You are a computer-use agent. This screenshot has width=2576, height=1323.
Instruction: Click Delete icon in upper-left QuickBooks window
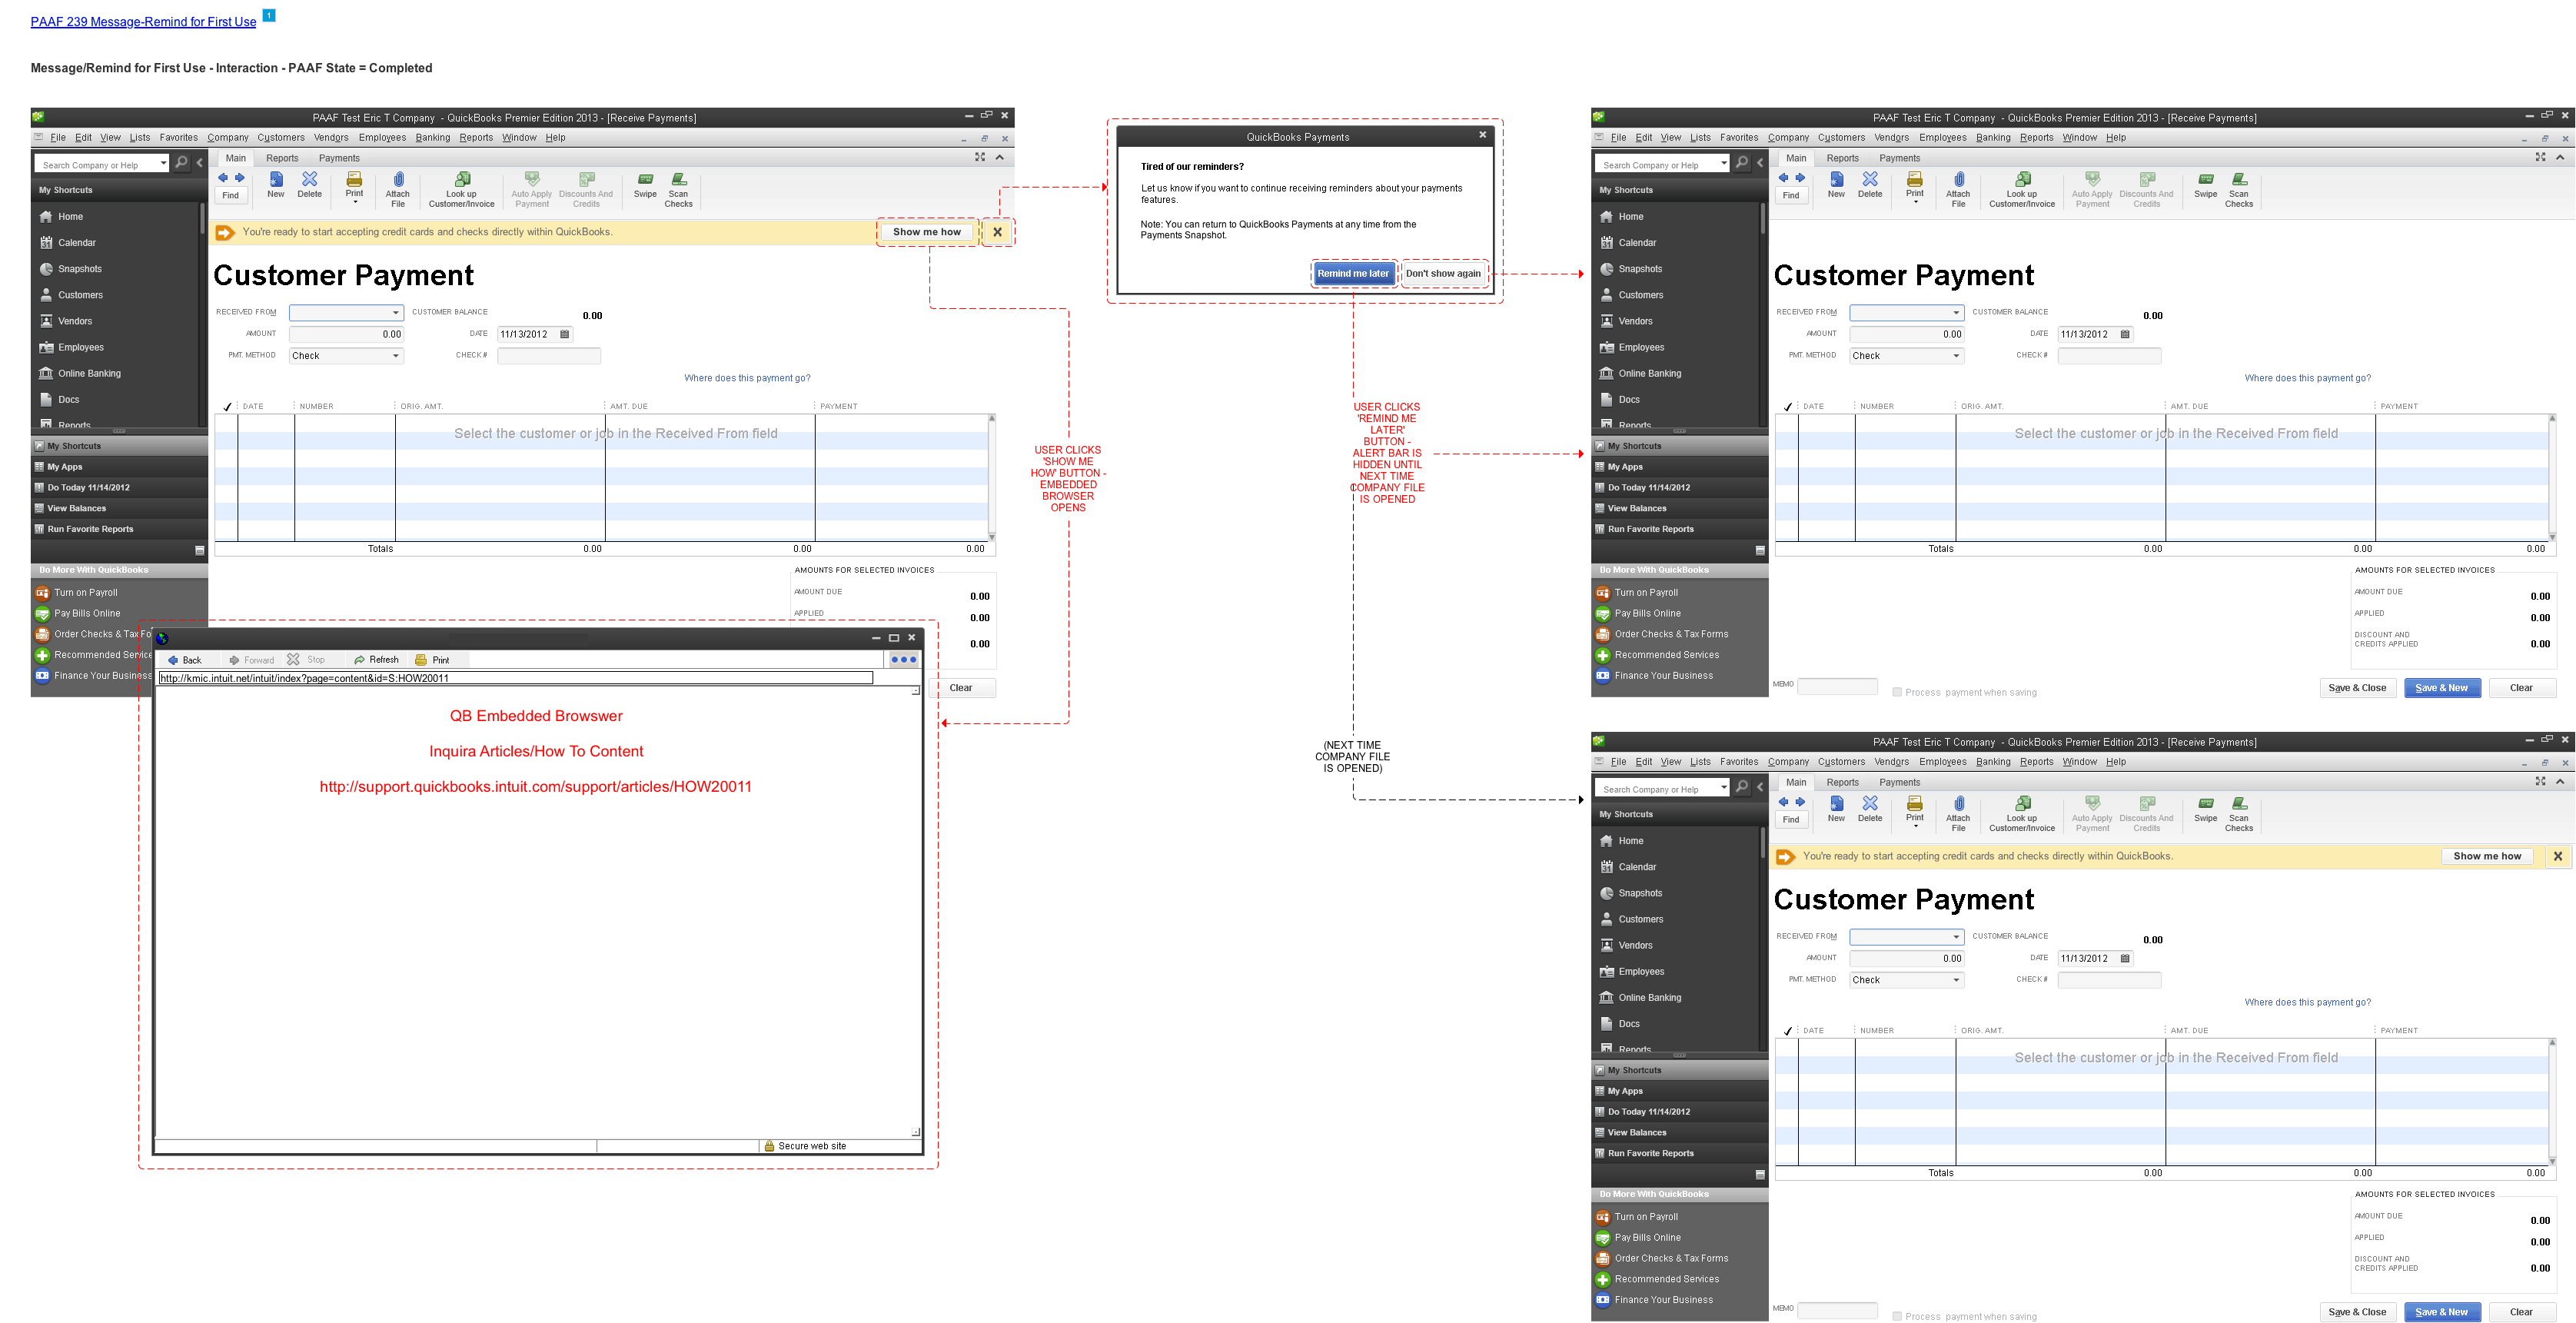[310, 184]
